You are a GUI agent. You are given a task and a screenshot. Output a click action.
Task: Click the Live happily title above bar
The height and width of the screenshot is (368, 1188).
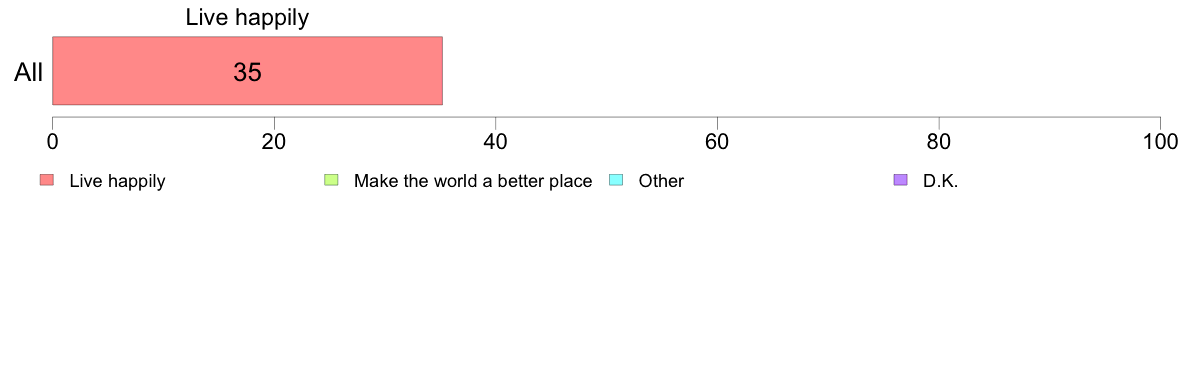click(x=247, y=18)
